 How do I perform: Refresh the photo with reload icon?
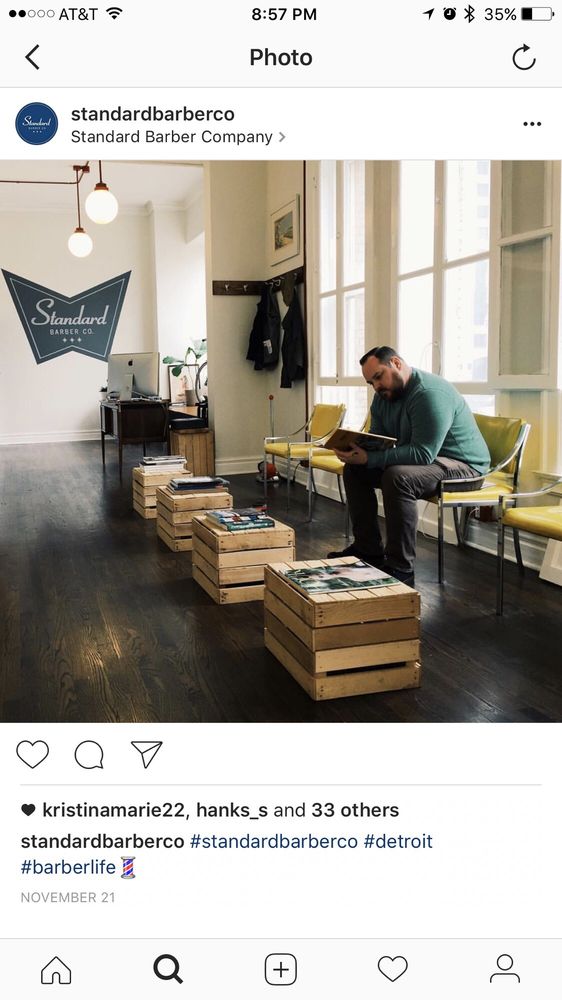pyautogui.click(x=524, y=57)
